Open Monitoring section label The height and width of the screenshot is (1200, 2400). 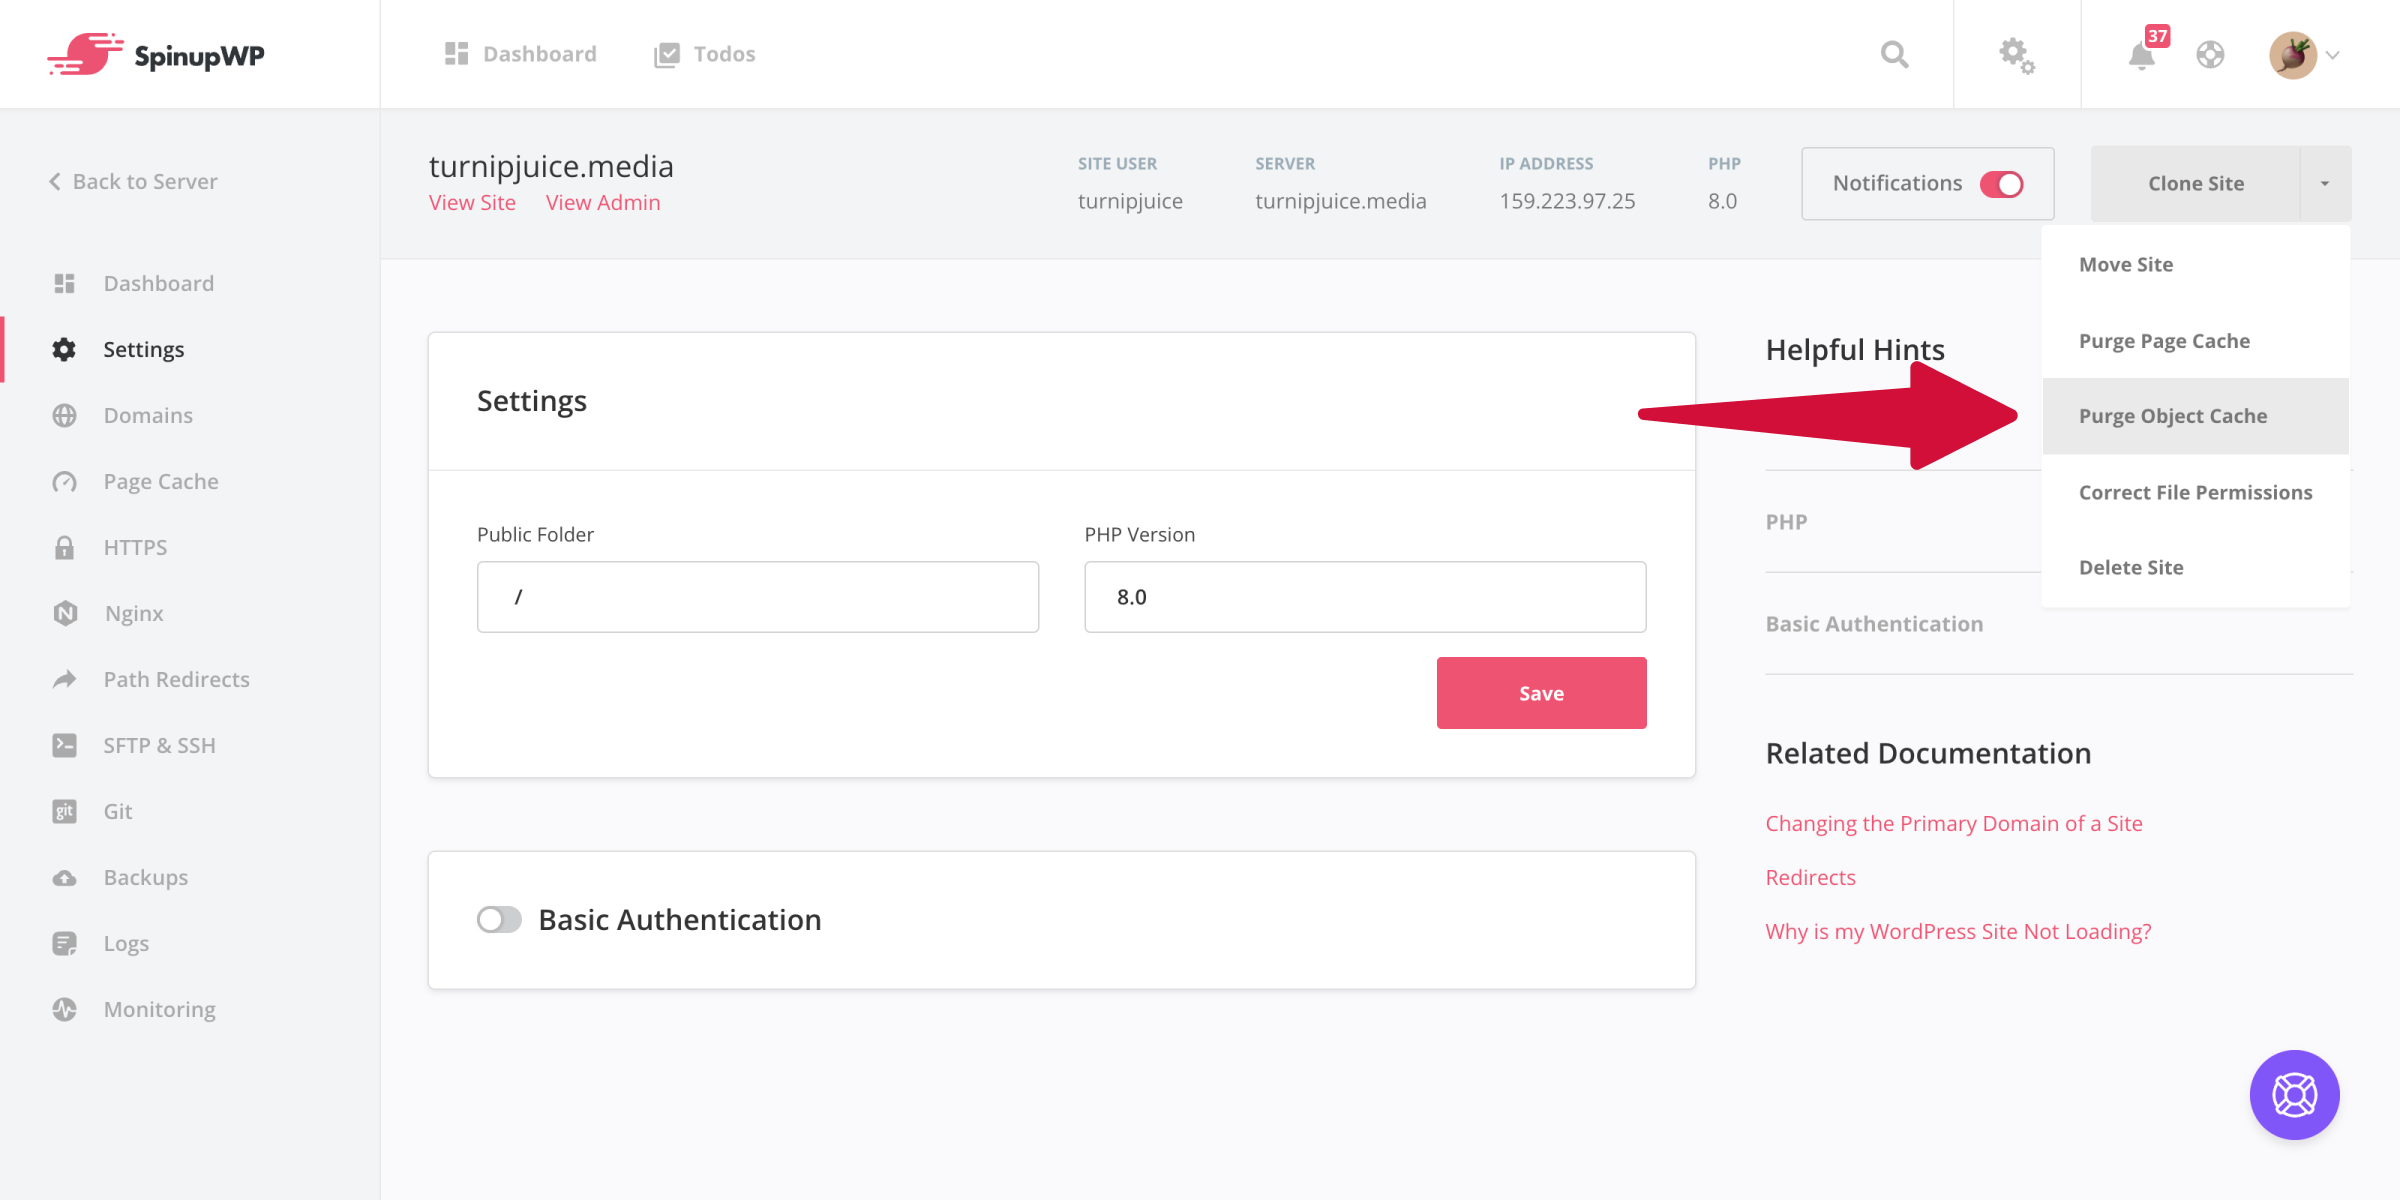click(160, 1009)
